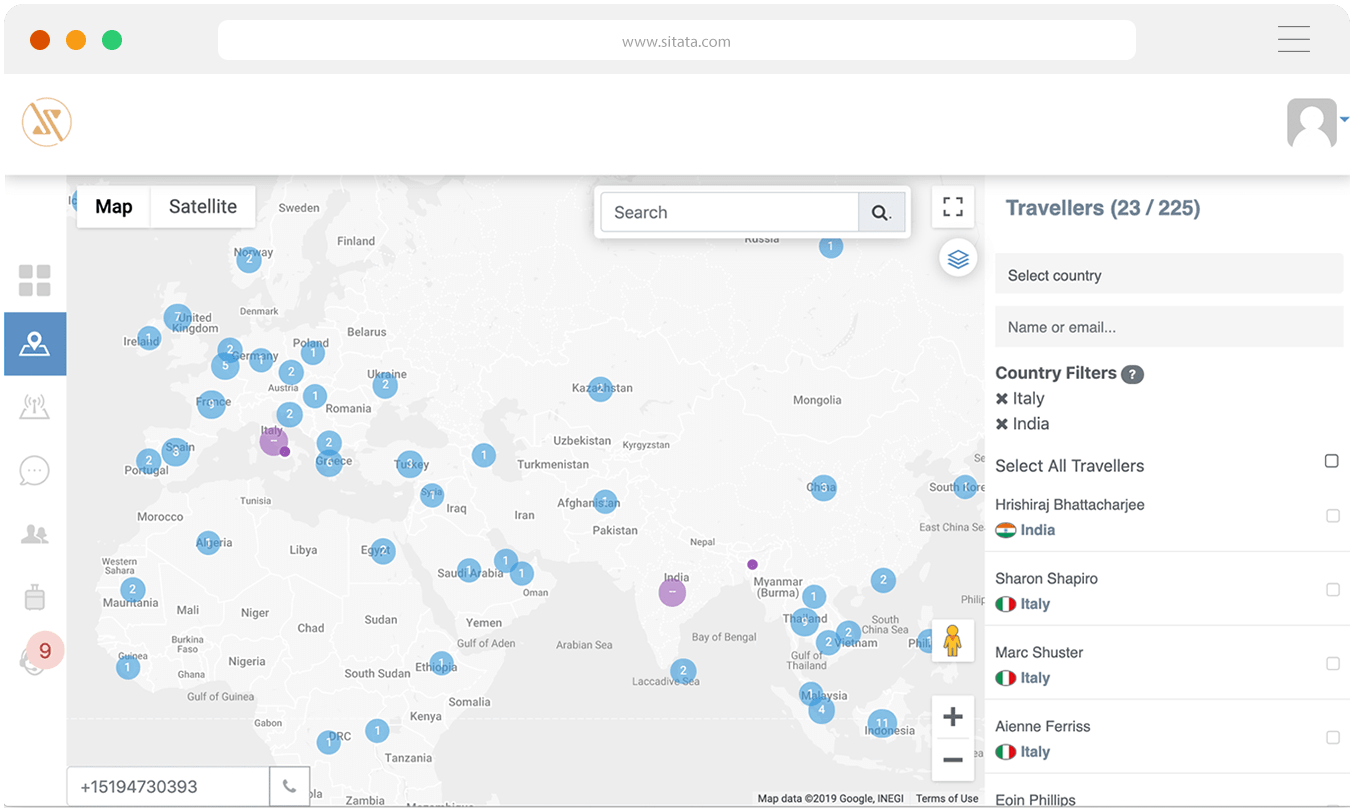Toggle fullscreen map view

click(953, 207)
